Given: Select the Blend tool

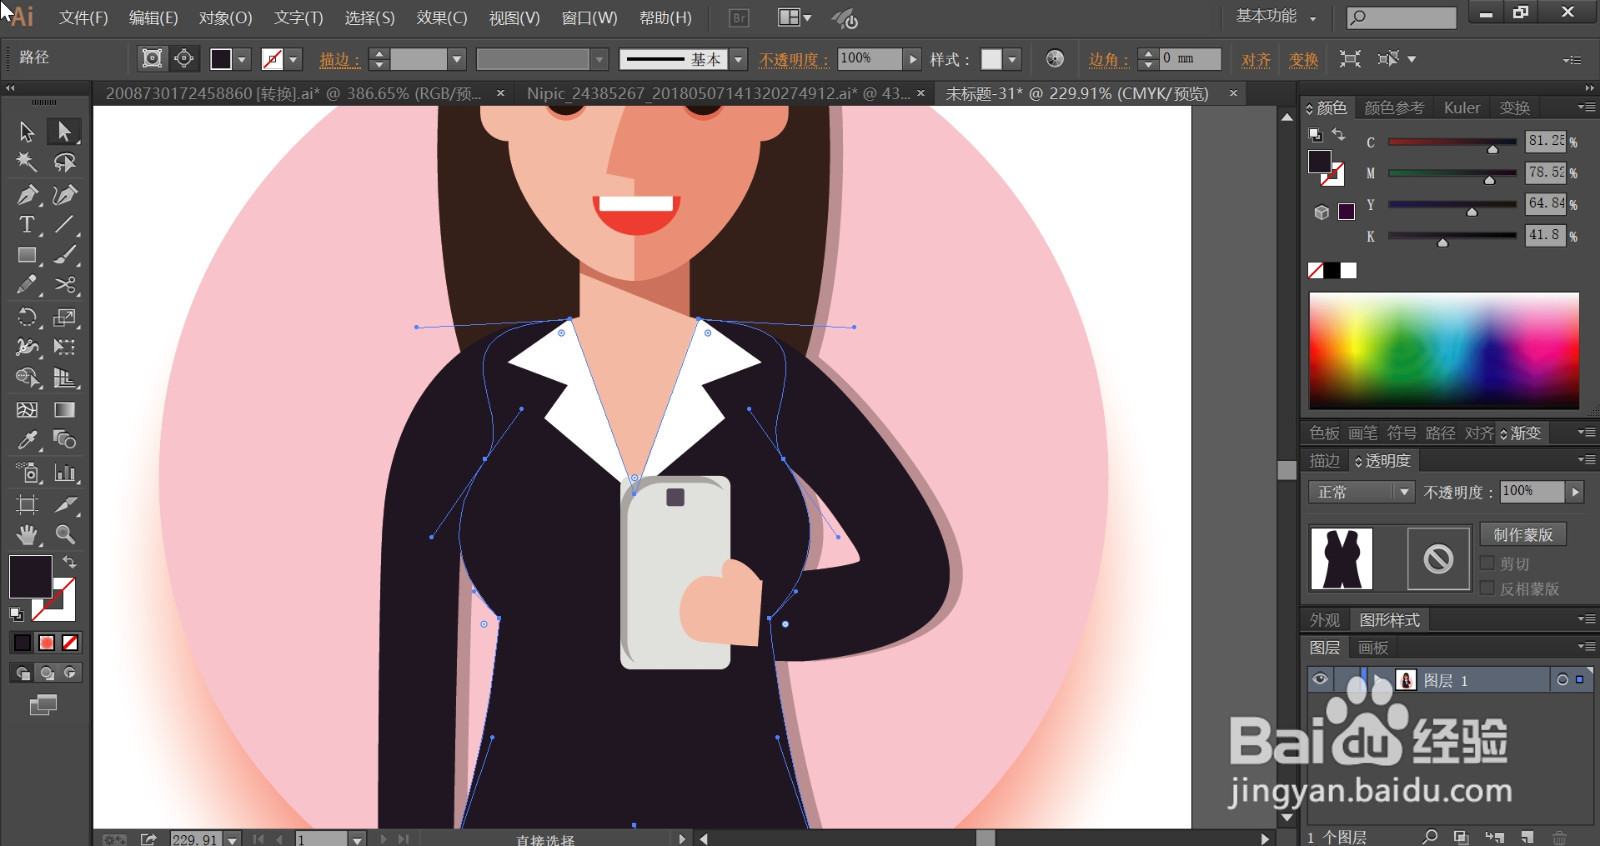Looking at the screenshot, I should pos(65,440).
